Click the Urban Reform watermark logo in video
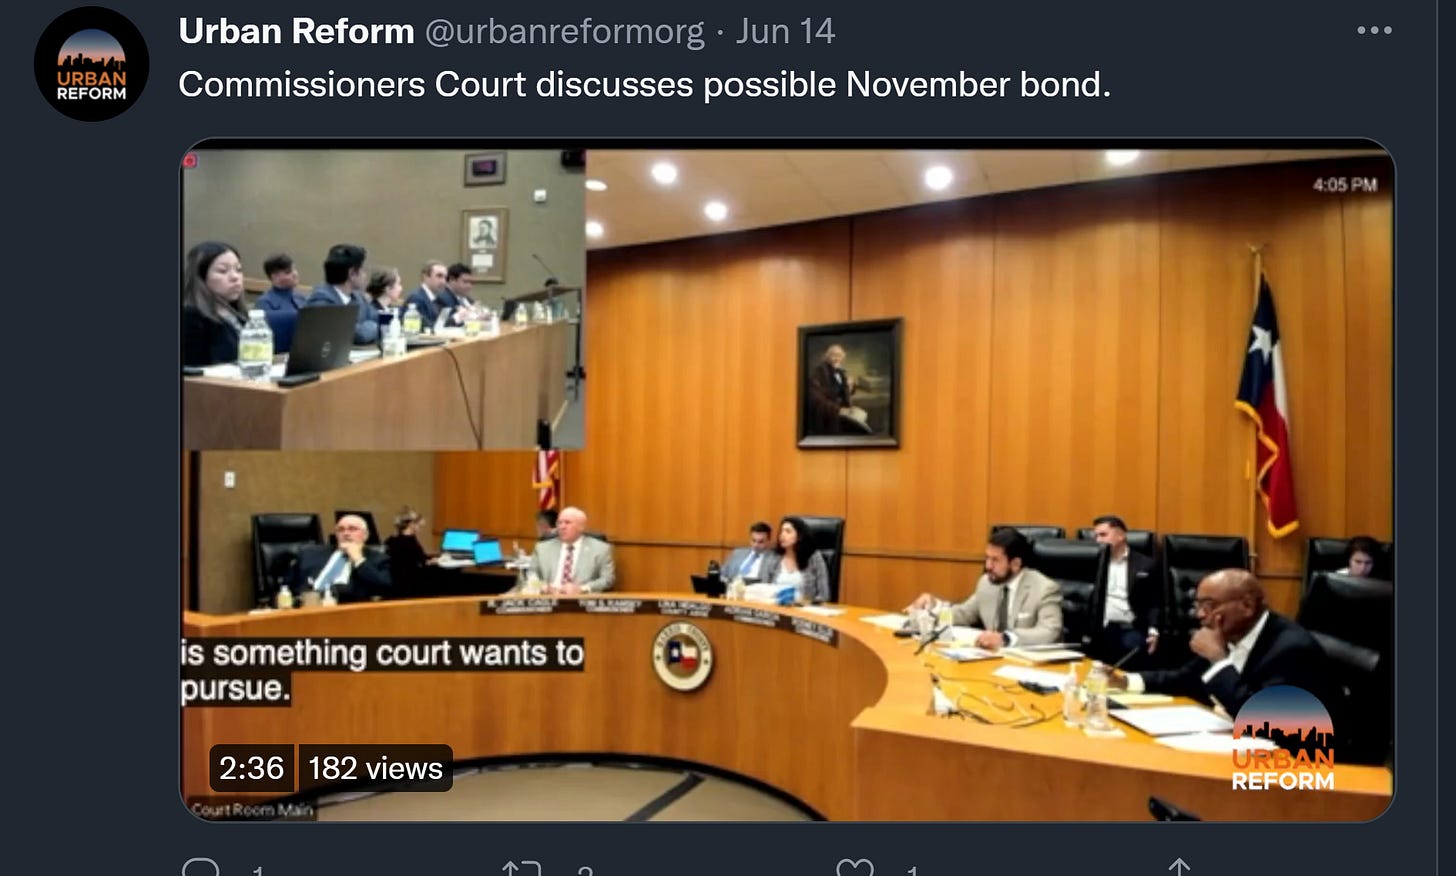The image size is (1456, 876). [x=1283, y=741]
